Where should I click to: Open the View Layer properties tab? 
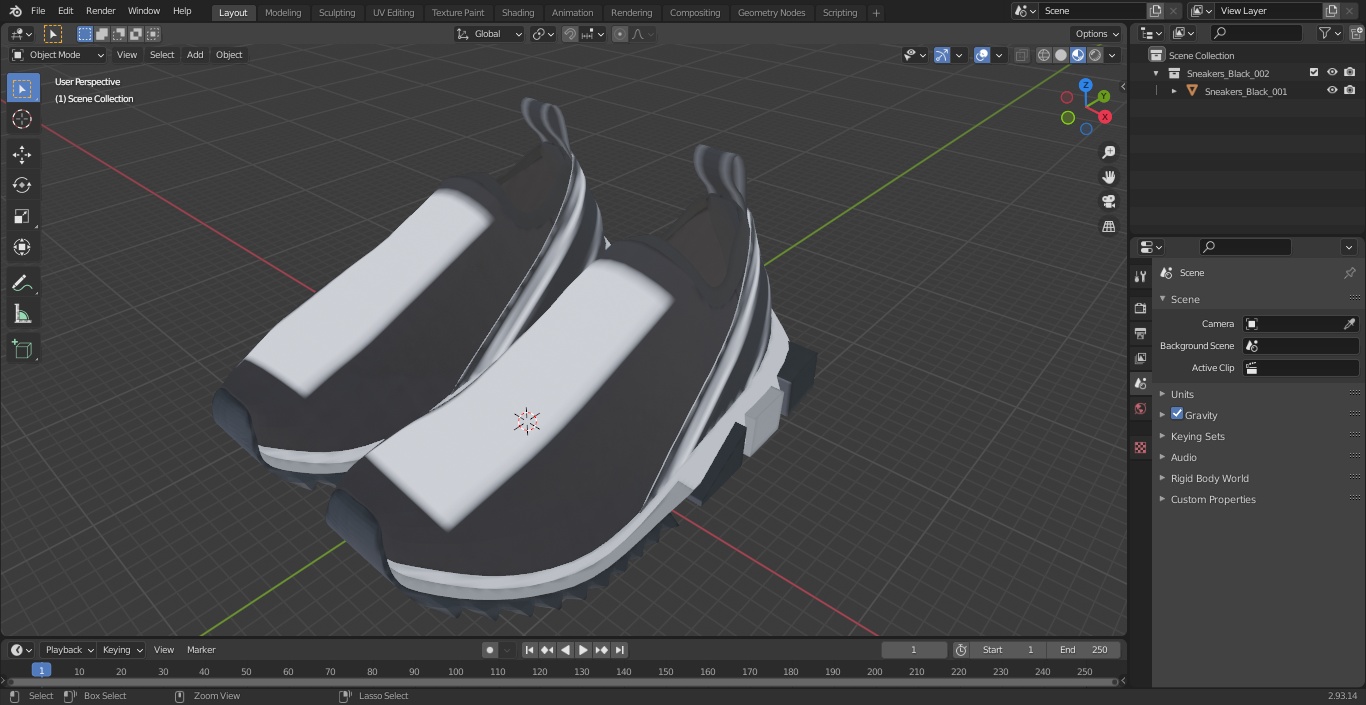[x=1140, y=358]
